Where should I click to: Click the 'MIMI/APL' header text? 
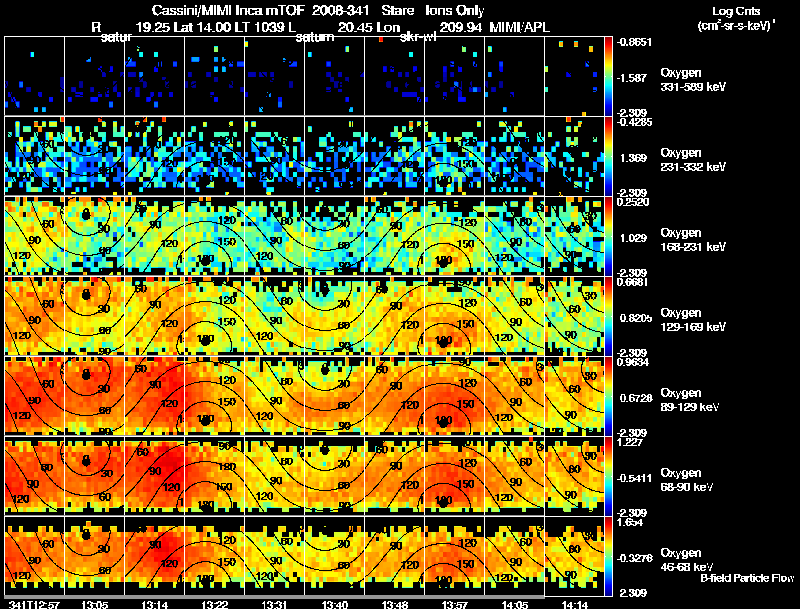click(519, 27)
